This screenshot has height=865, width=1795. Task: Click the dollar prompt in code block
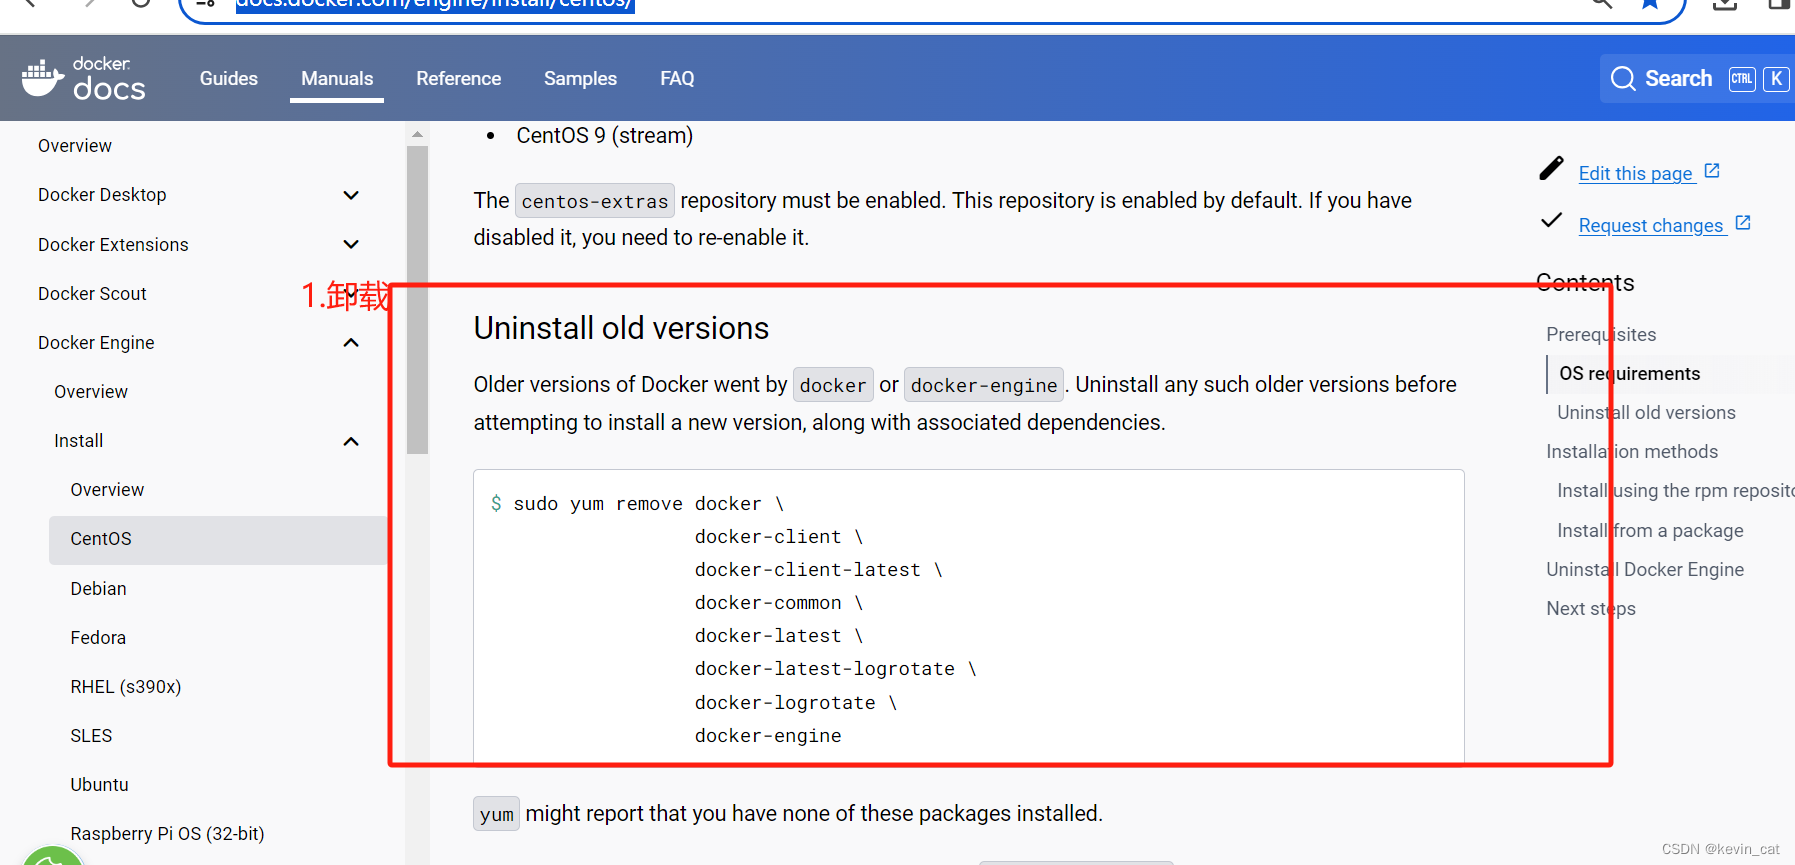point(496,503)
